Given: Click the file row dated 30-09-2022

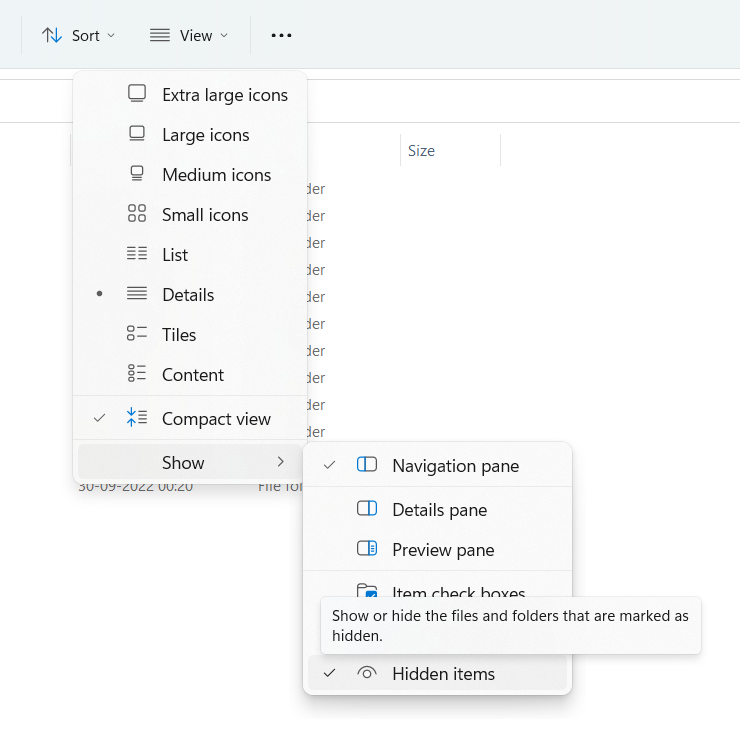Looking at the screenshot, I should (x=135, y=487).
